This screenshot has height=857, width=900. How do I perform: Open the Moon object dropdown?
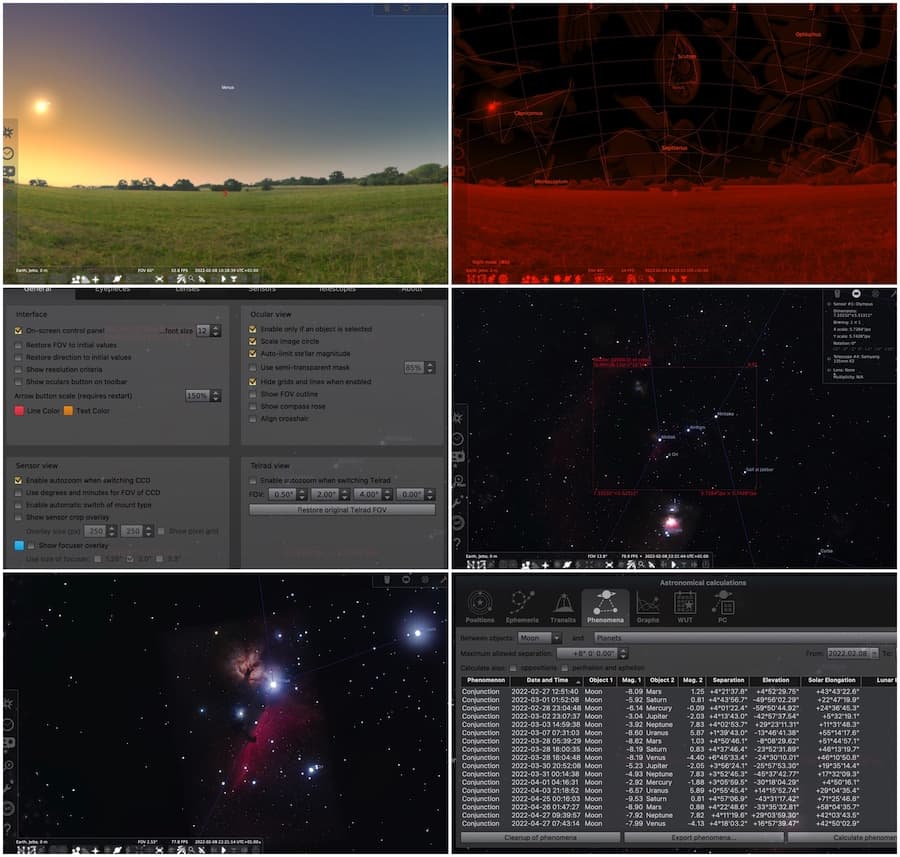click(540, 638)
